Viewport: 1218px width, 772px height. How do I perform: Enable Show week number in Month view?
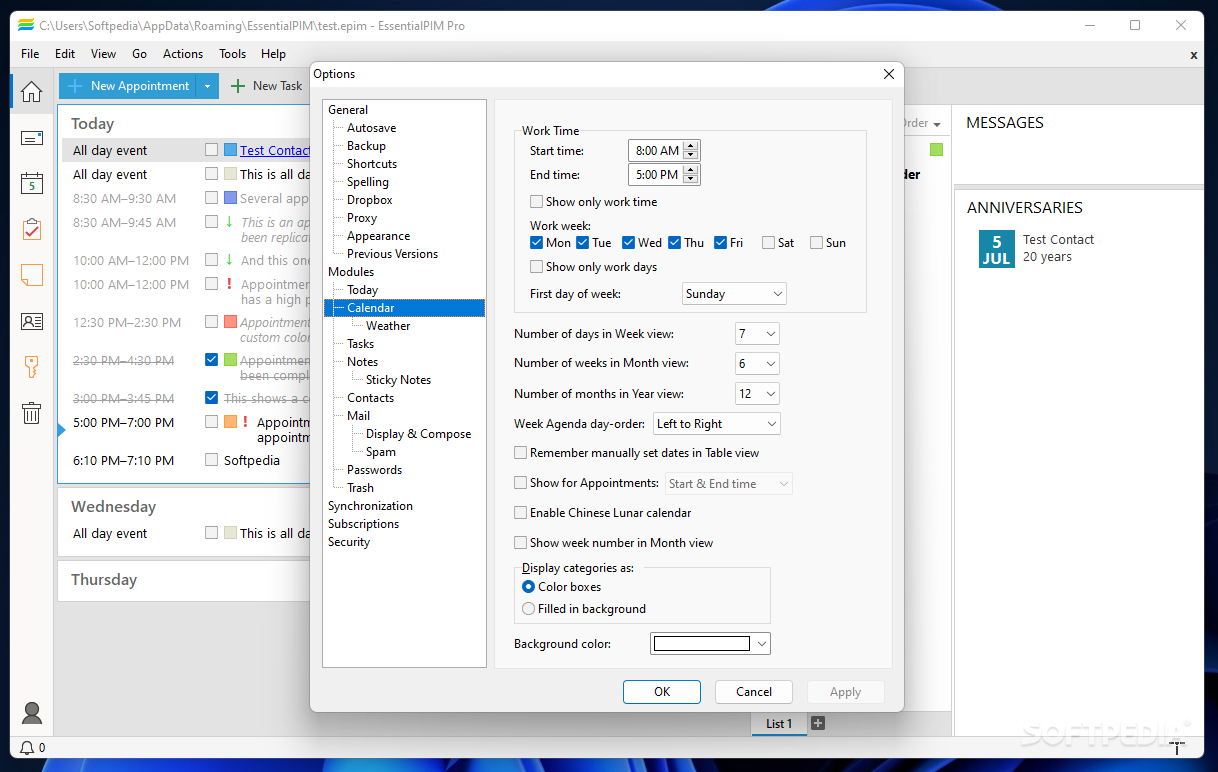[x=520, y=543]
